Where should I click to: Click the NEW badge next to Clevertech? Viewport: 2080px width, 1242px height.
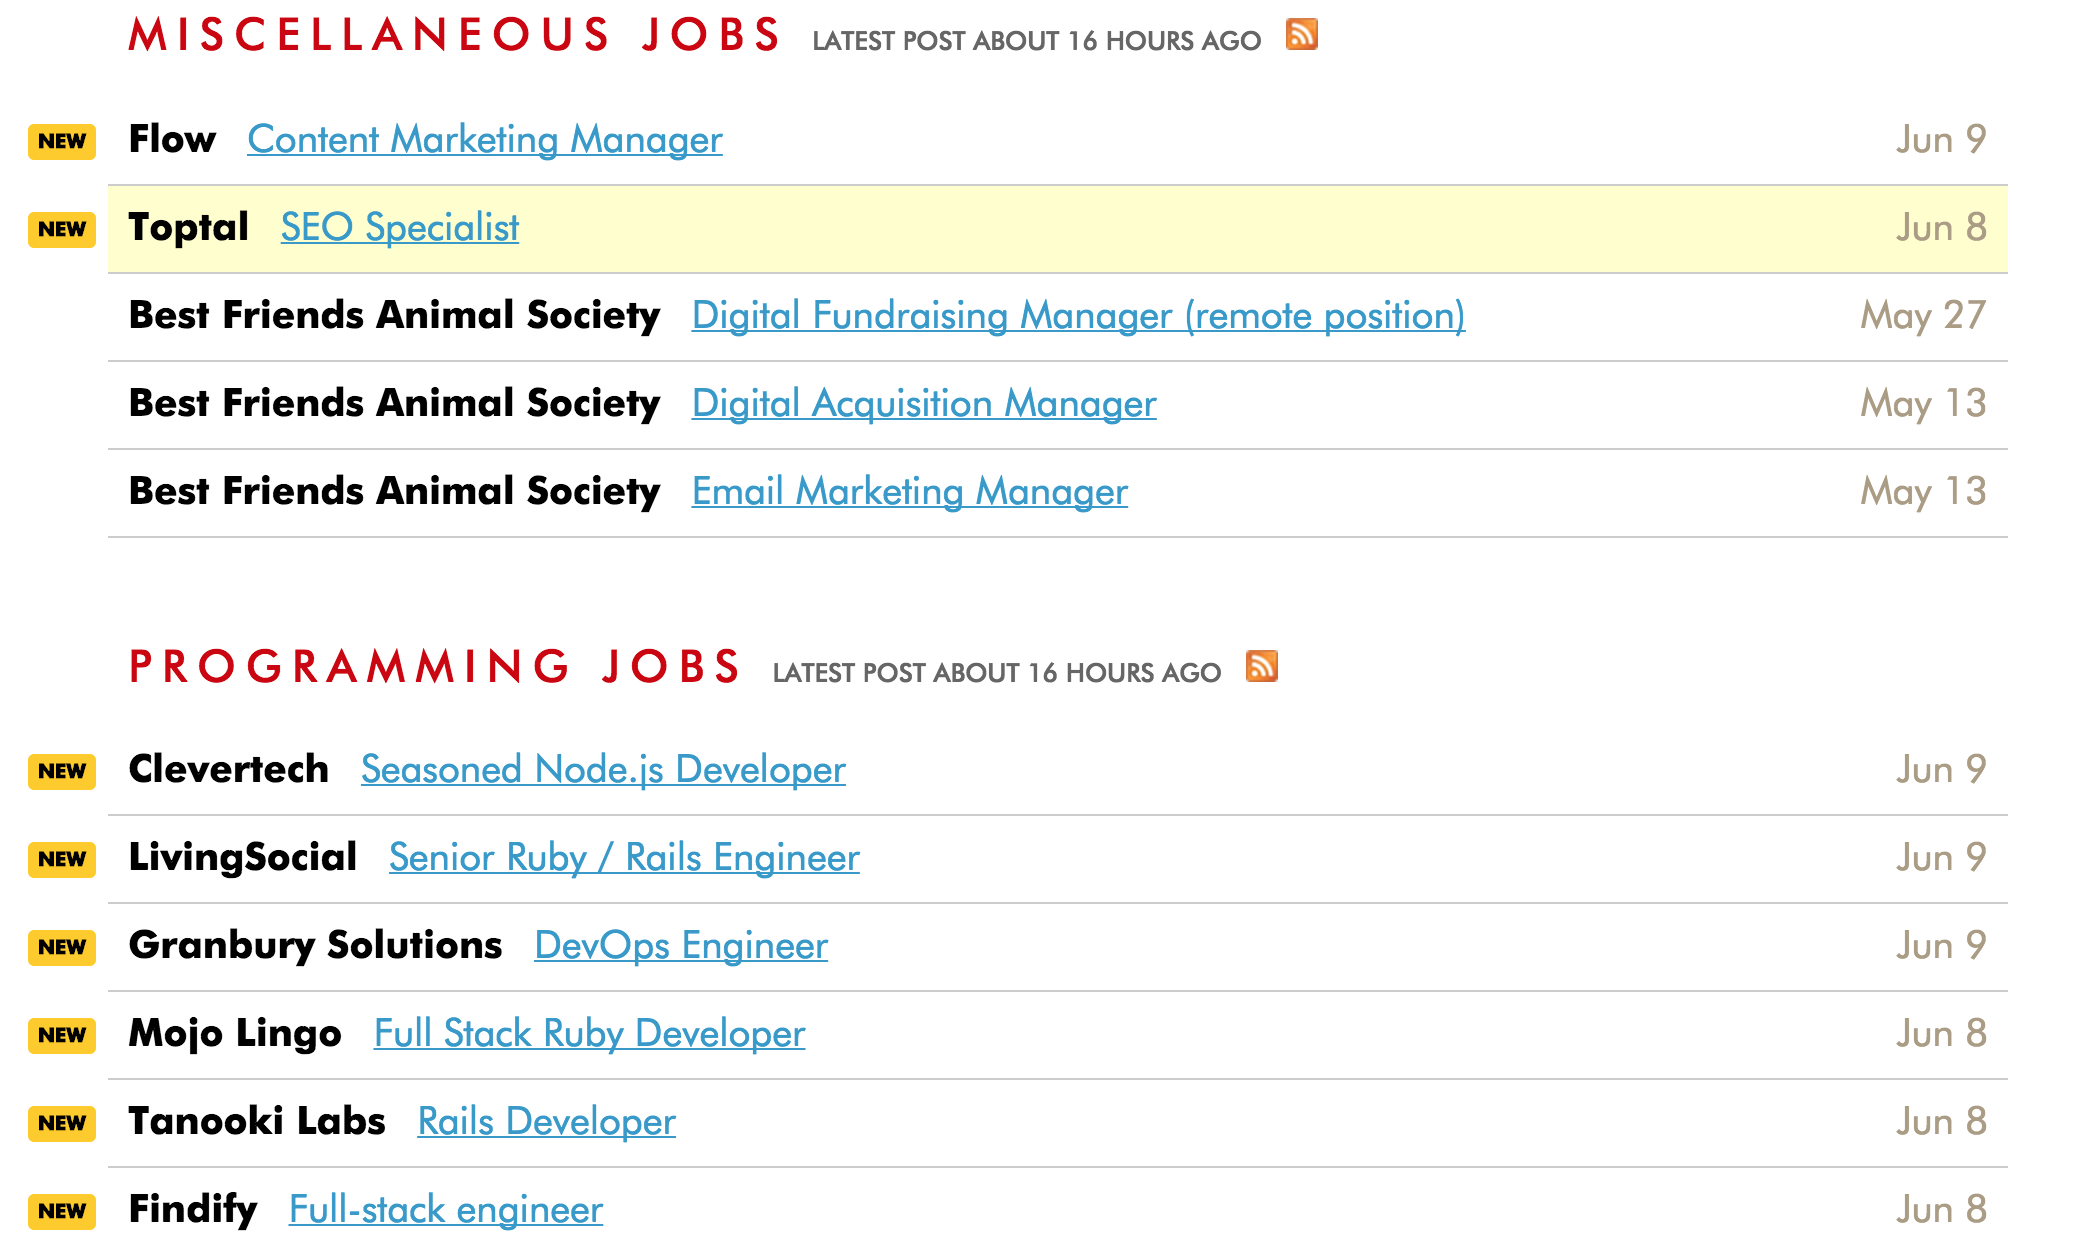coord(60,770)
